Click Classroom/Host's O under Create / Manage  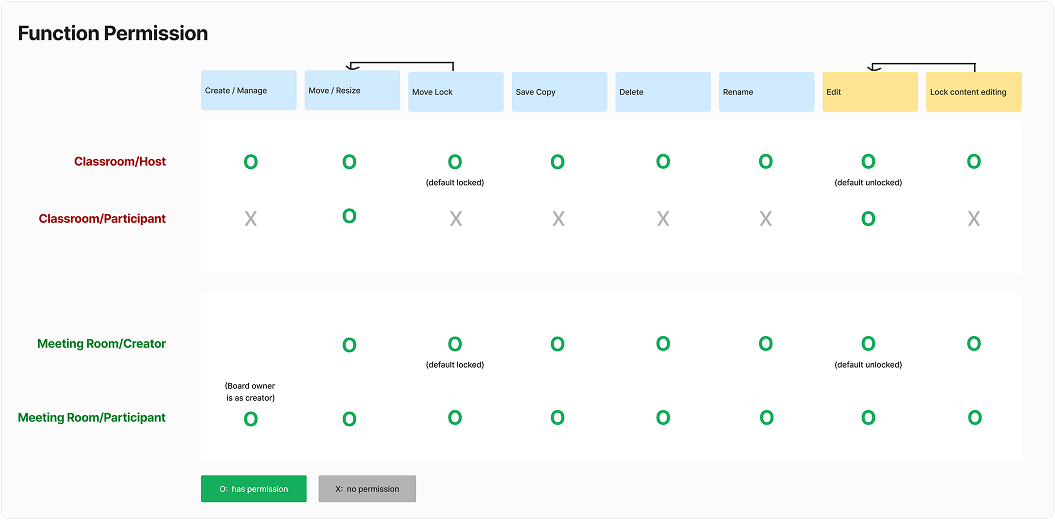pos(250,162)
